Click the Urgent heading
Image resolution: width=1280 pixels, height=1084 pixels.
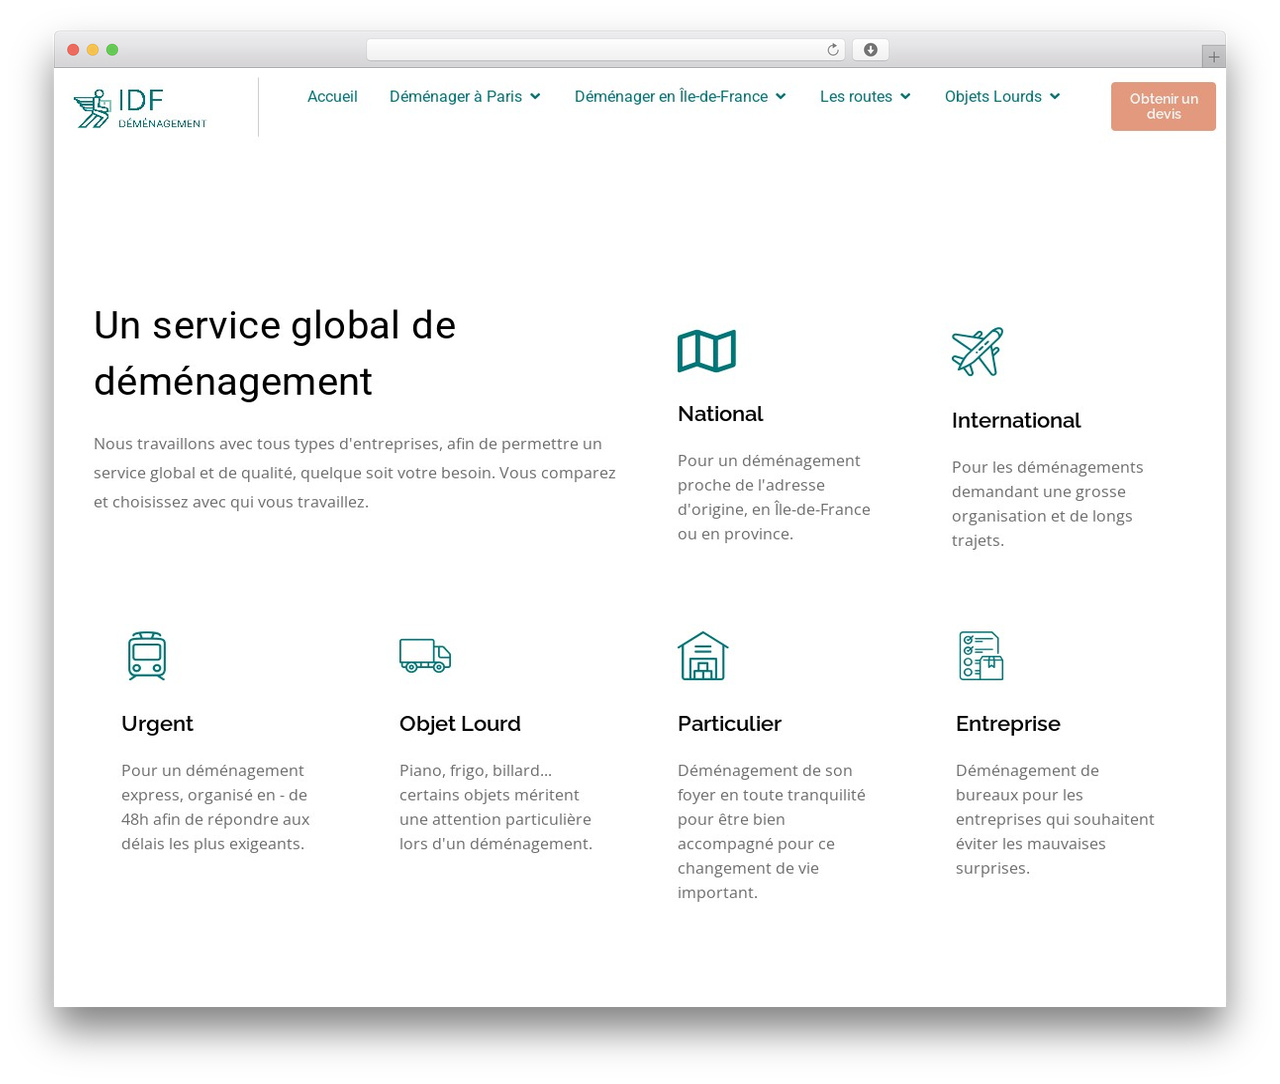pos(157,723)
